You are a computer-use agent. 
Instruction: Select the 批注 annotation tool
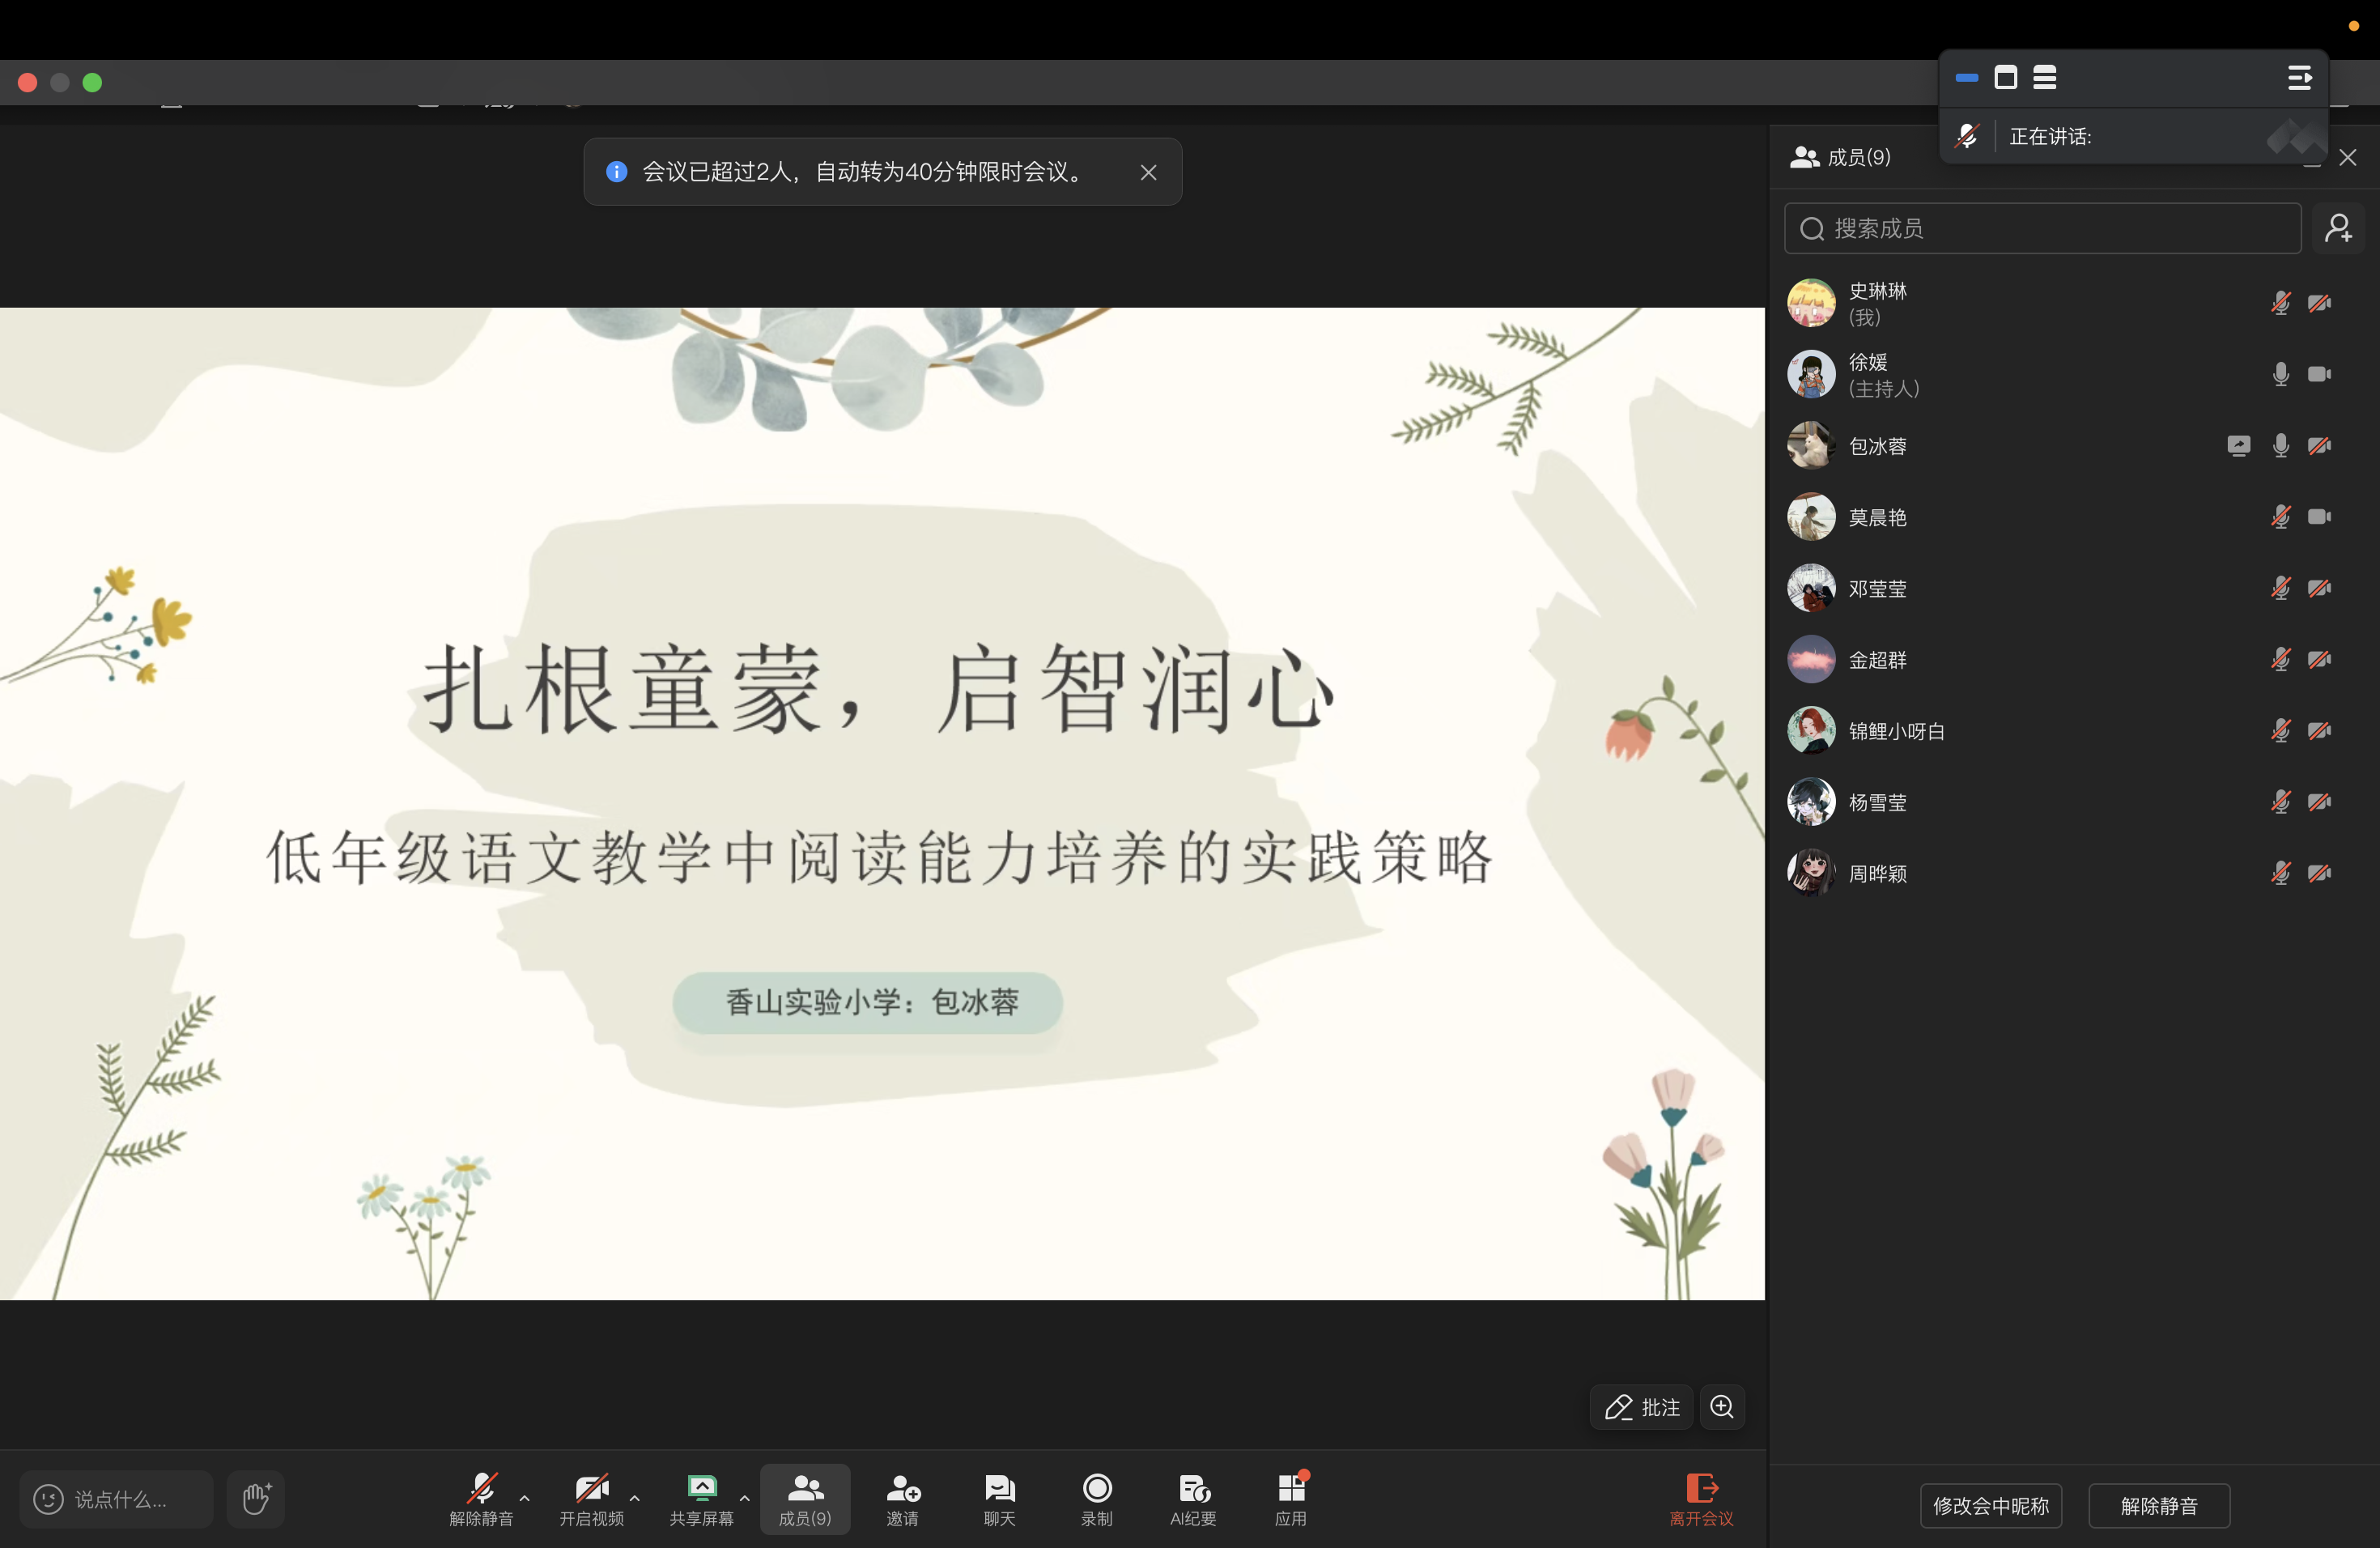click(x=1640, y=1407)
